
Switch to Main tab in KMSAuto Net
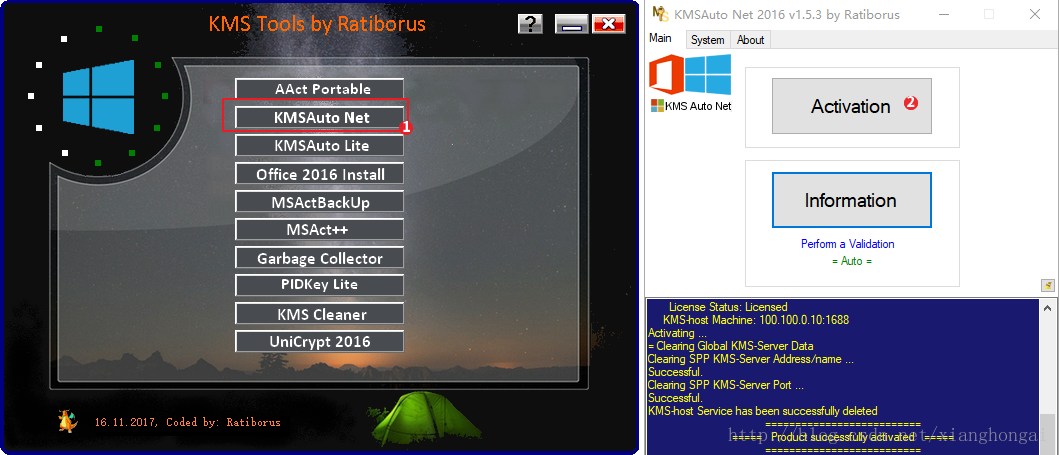tap(661, 38)
